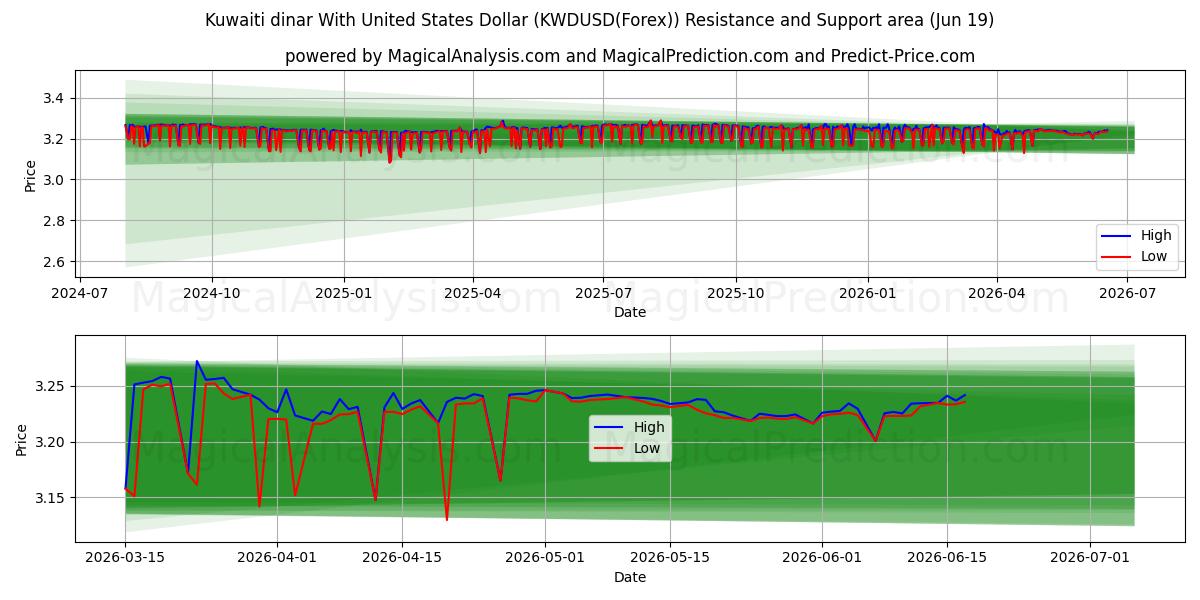Click the 2026-04-01 date tick label
Screen dimensions: 1200x600
[x=277, y=558]
